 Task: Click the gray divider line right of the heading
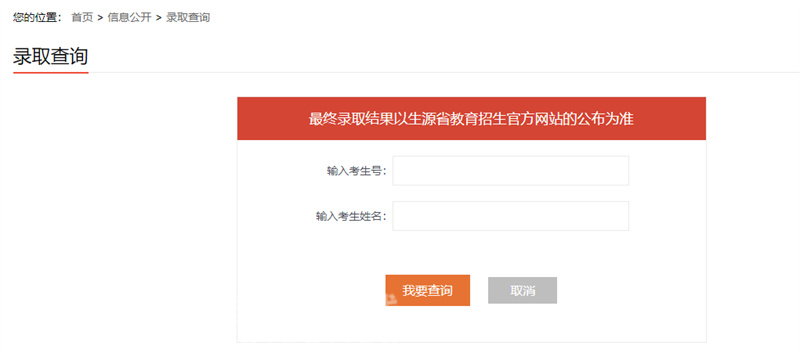(x=444, y=72)
